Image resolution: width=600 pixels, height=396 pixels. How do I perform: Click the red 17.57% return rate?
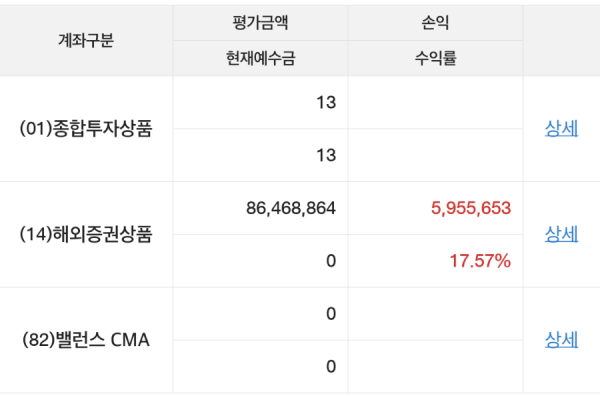(x=480, y=261)
